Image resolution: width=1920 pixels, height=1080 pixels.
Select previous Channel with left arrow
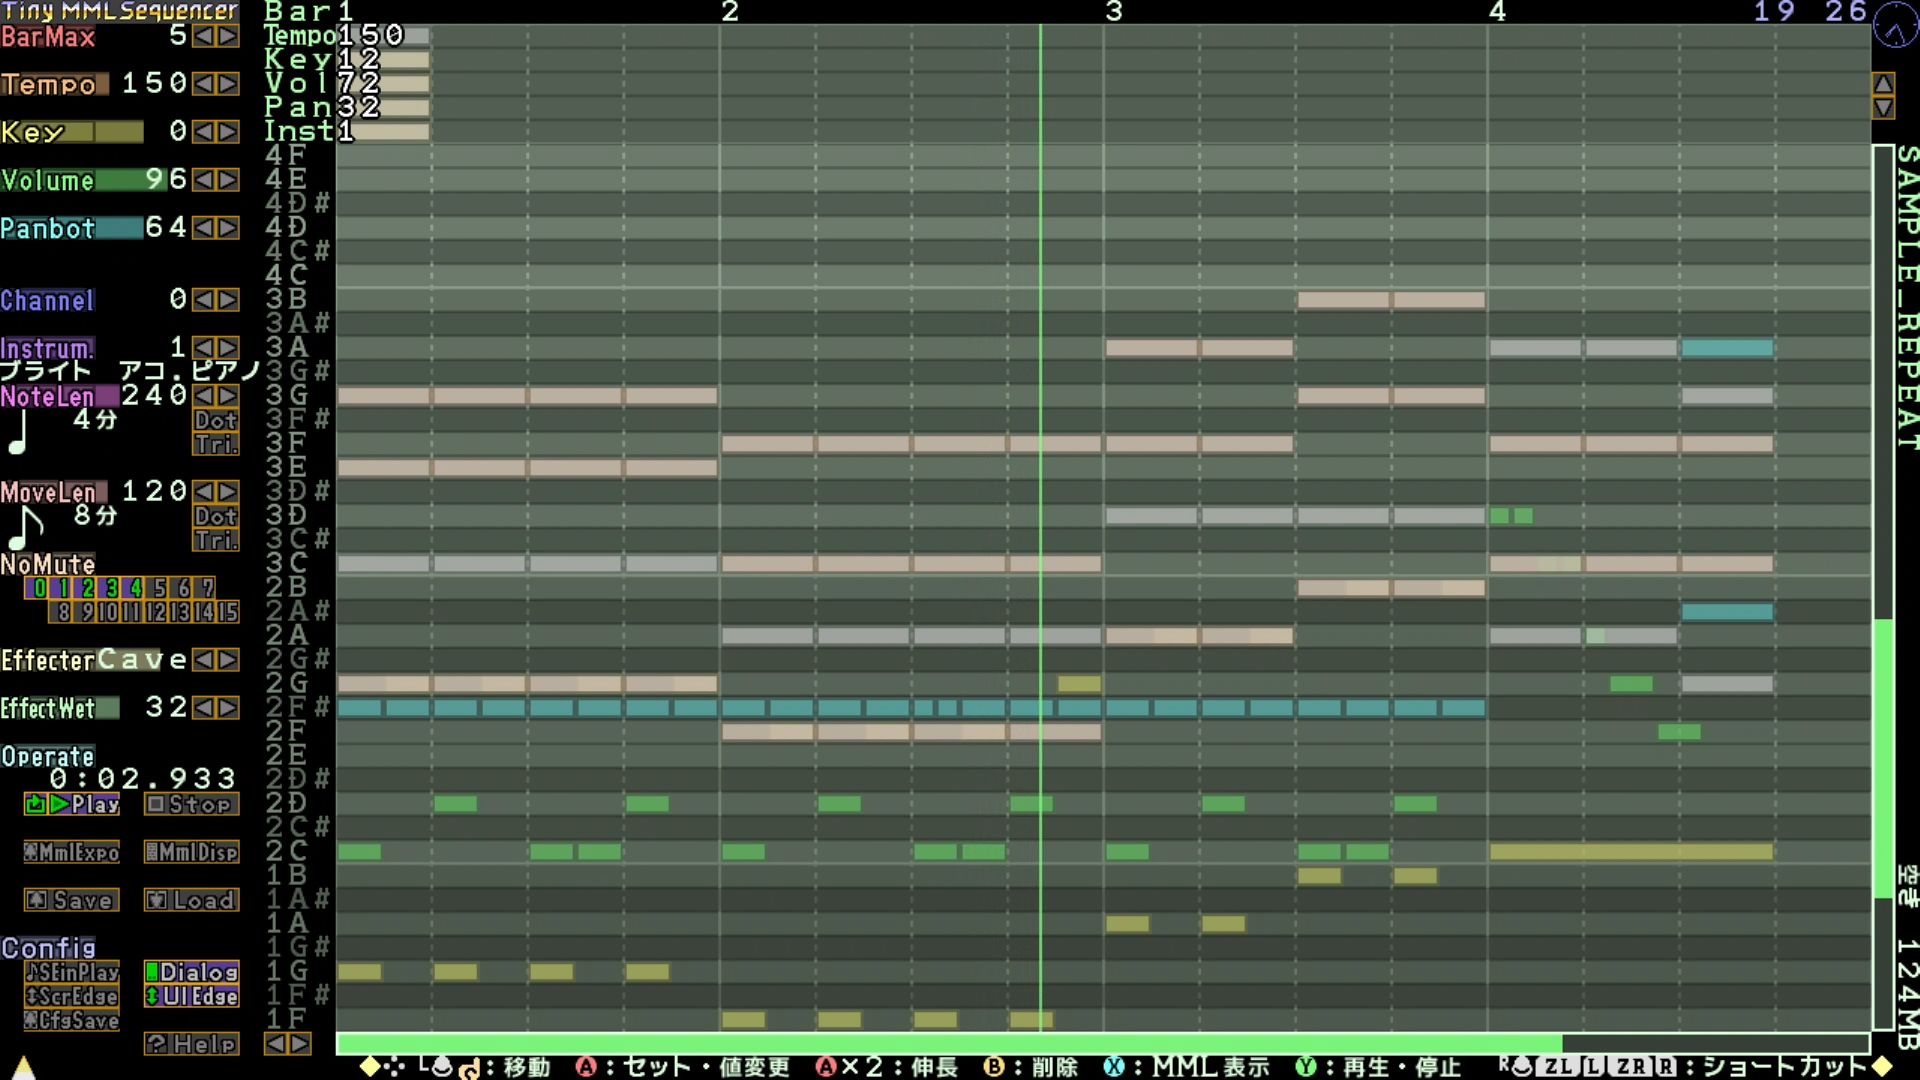[203, 300]
